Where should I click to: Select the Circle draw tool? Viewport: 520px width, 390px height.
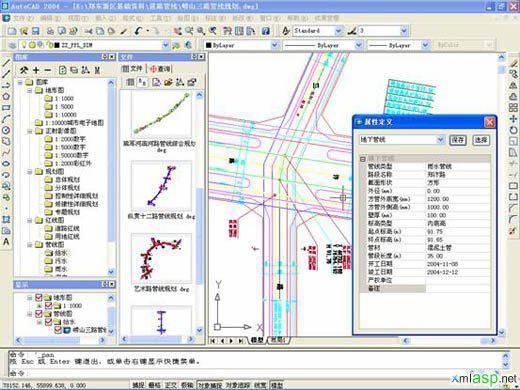6,130
